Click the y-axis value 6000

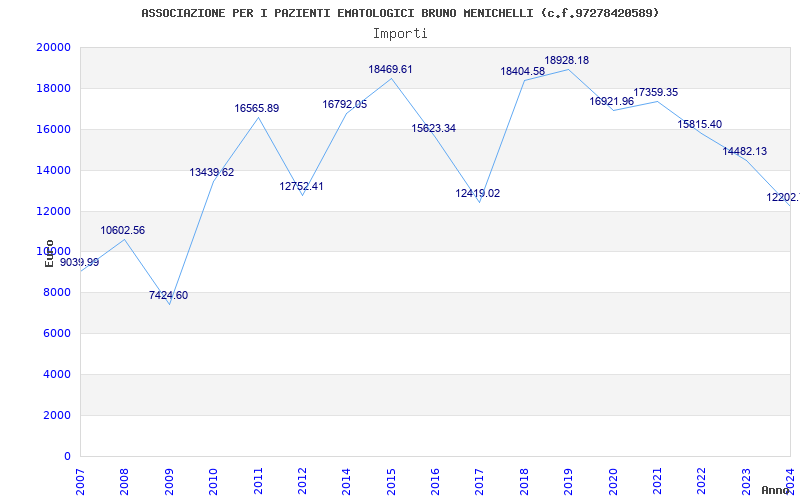tap(56, 333)
